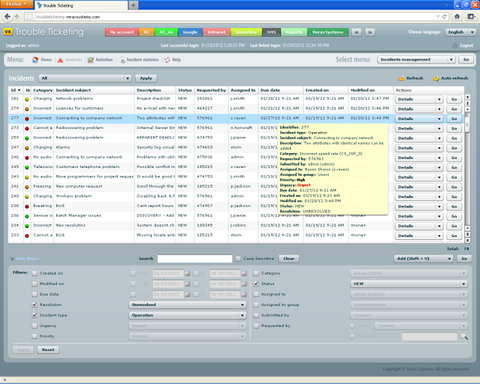Open the Activities menu icon
The height and width of the screenshot is (384, 480).
pyautogui.click(x=90, y=60)
